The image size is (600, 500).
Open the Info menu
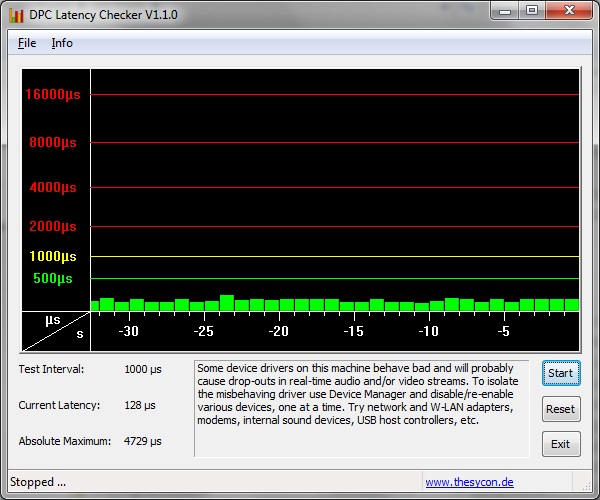tap(62, 43)
